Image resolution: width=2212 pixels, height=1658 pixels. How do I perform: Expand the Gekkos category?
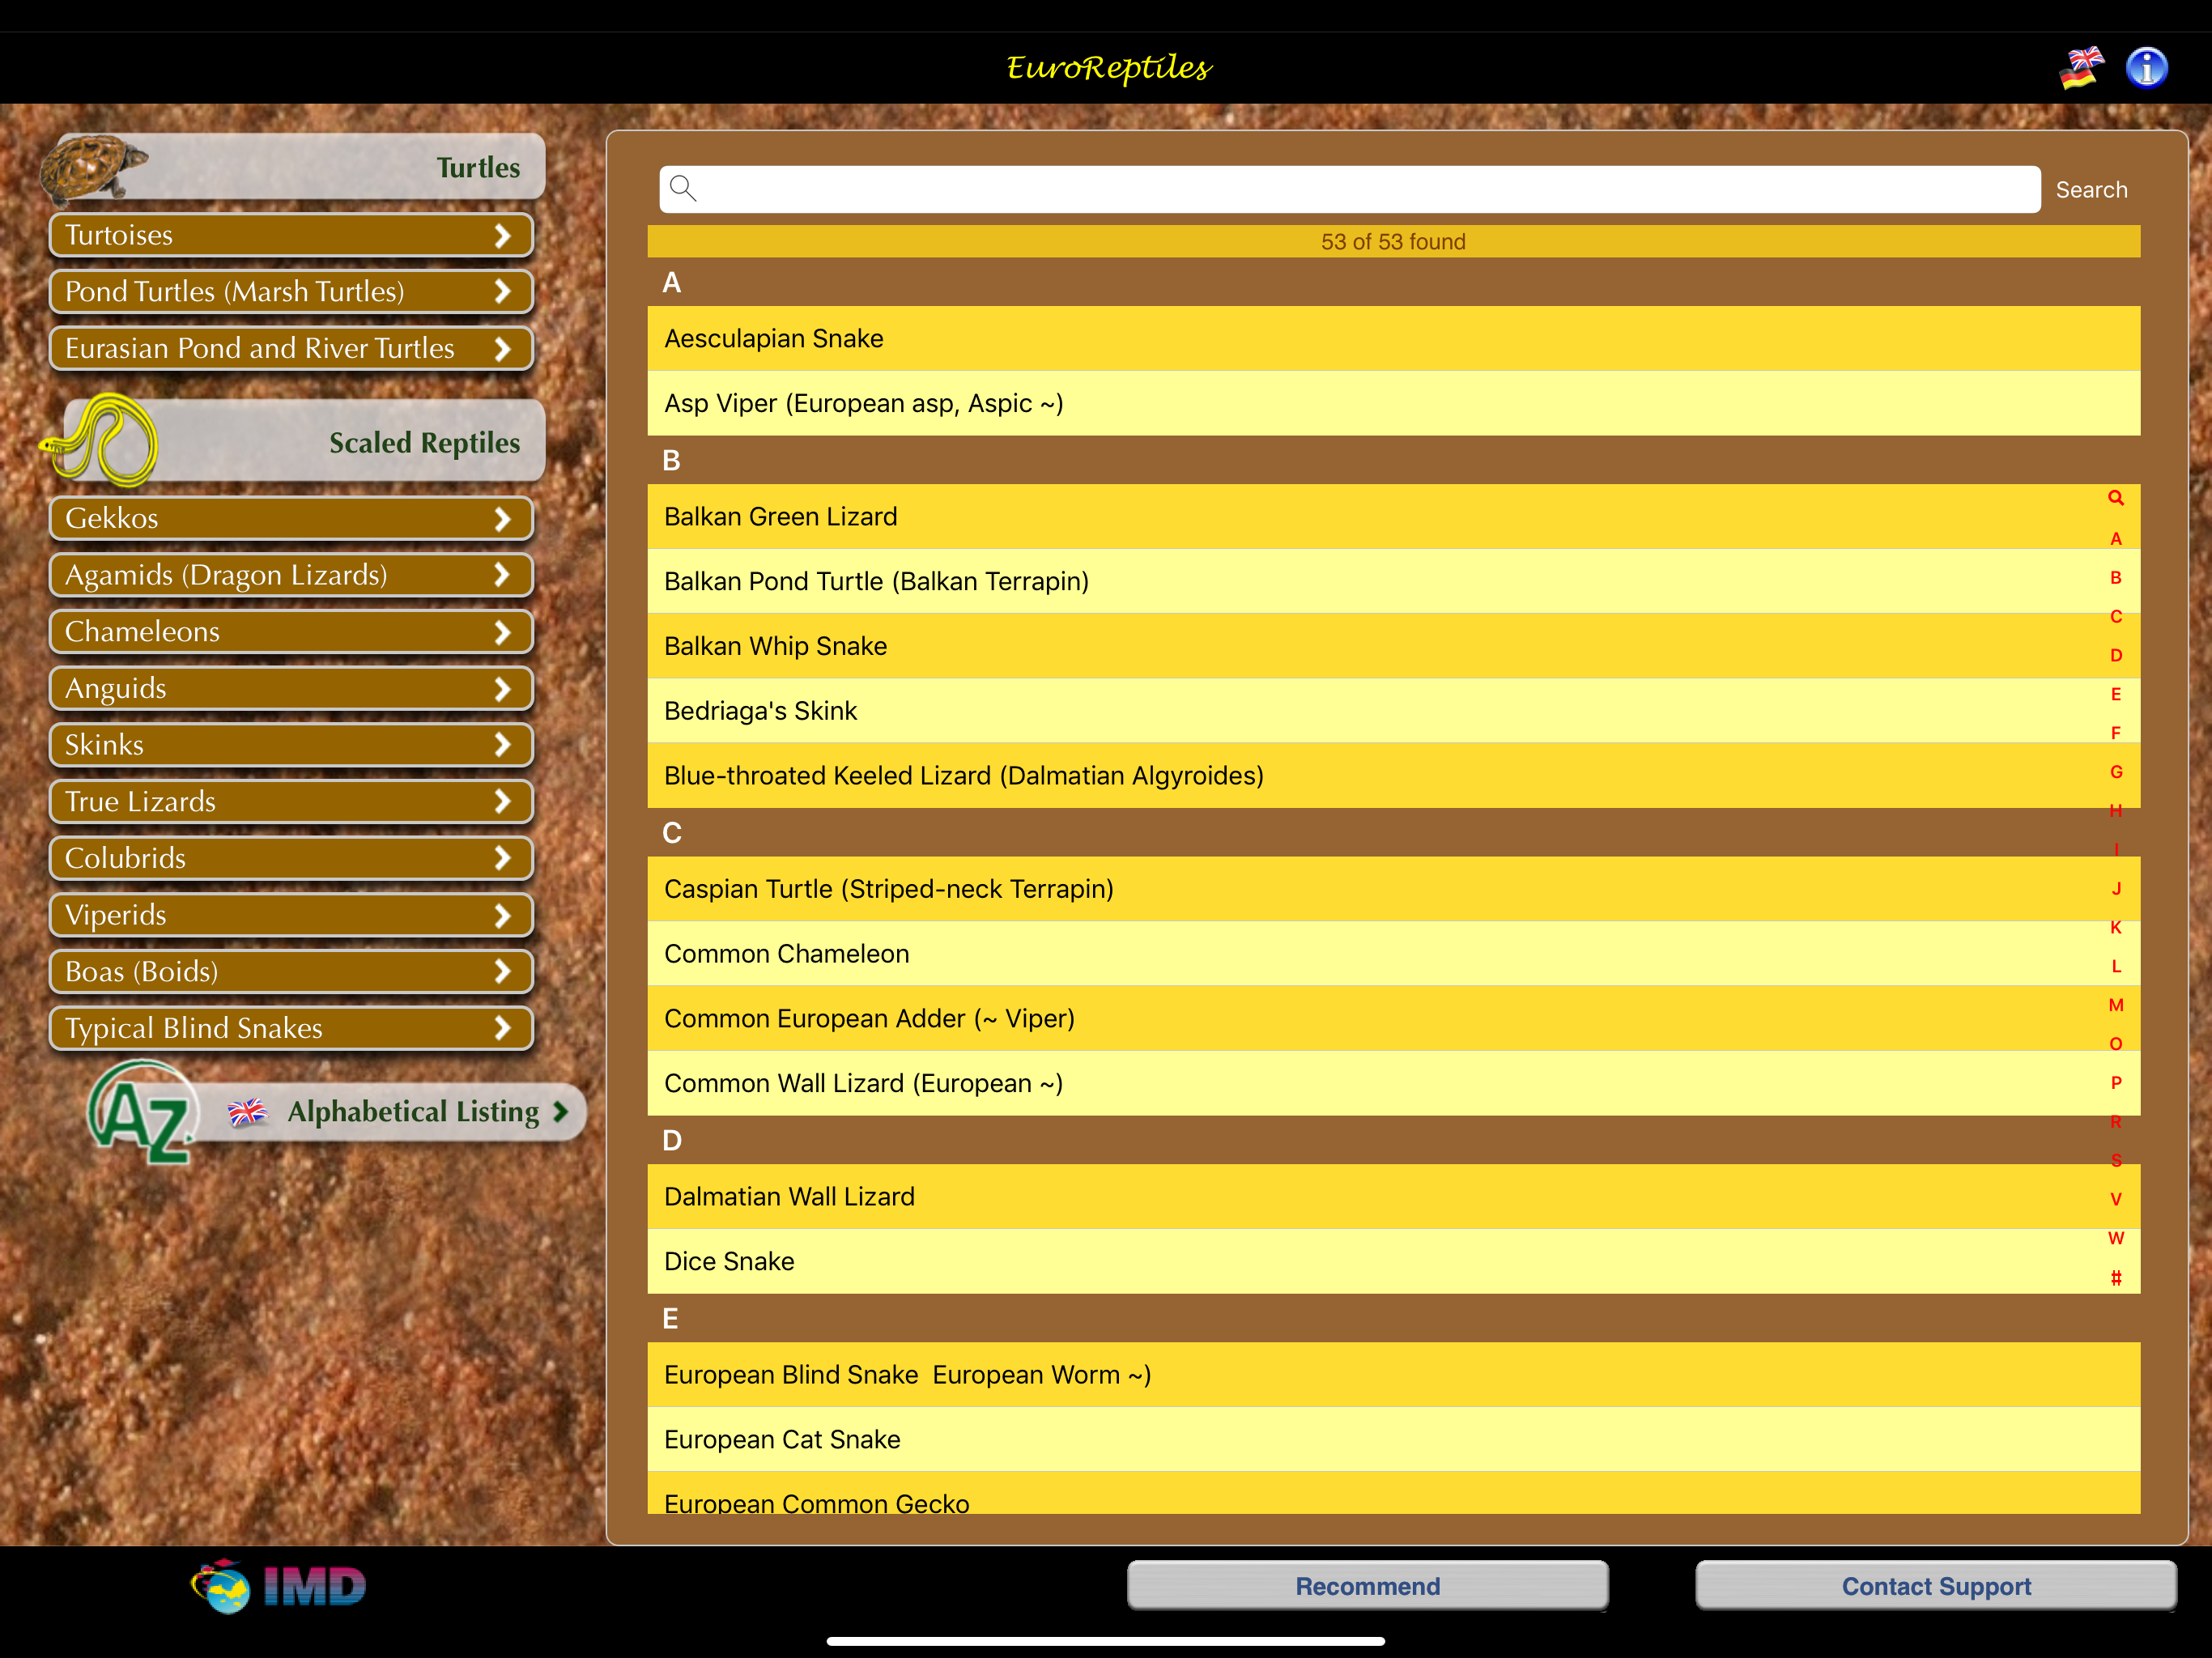point(291,518)
